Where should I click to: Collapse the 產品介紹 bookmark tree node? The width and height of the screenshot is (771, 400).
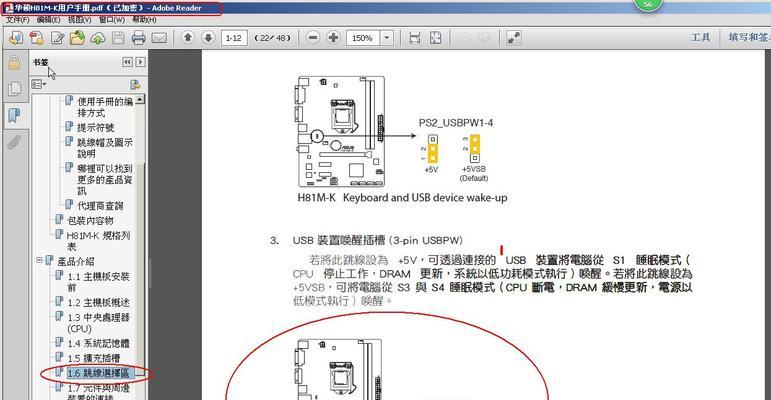pos(39,260)
